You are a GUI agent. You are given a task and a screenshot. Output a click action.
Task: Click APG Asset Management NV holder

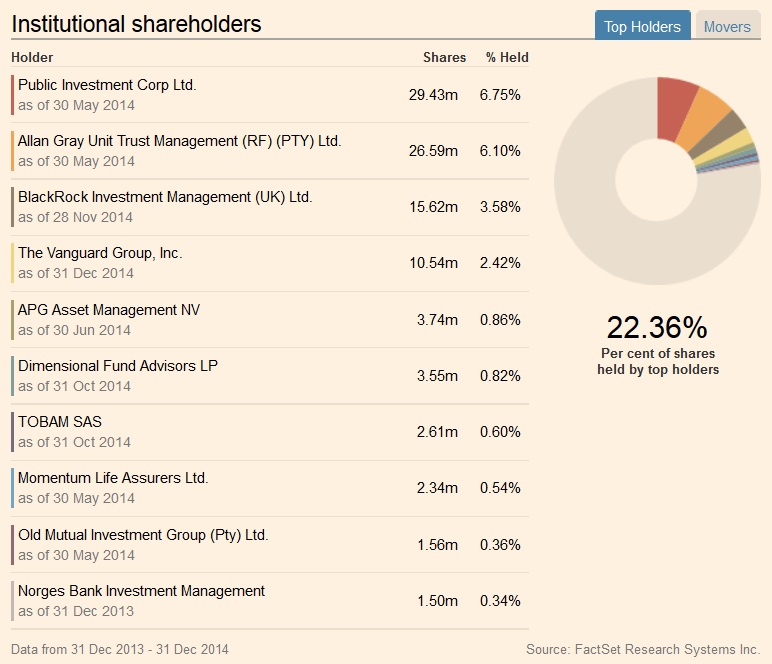[x=109, y=310]
